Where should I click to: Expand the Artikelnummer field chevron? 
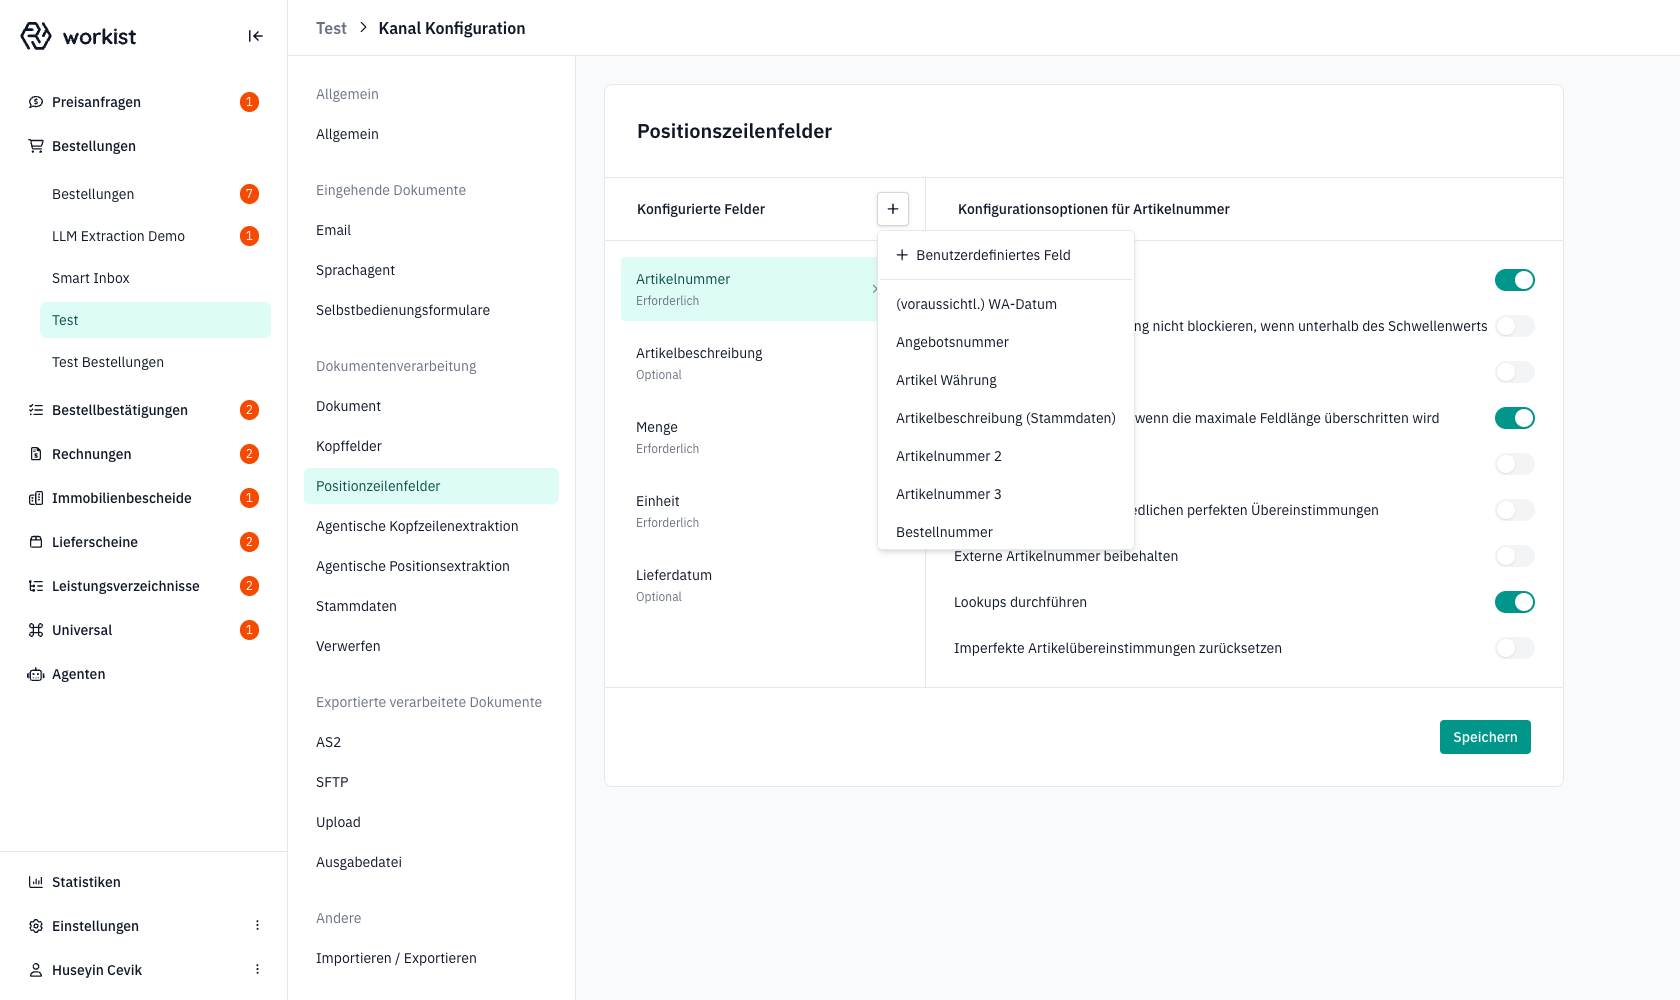pos(874,289)
